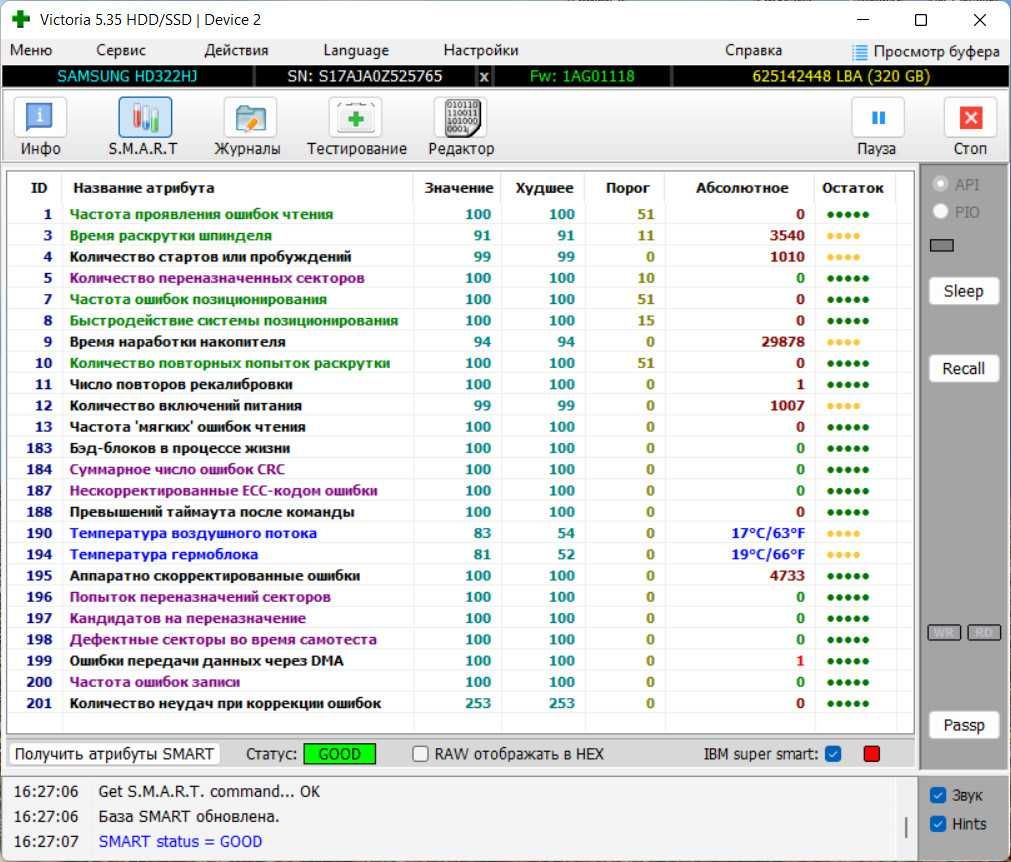Click the Passp button
1011x862 pixels.
click(964, 725)
